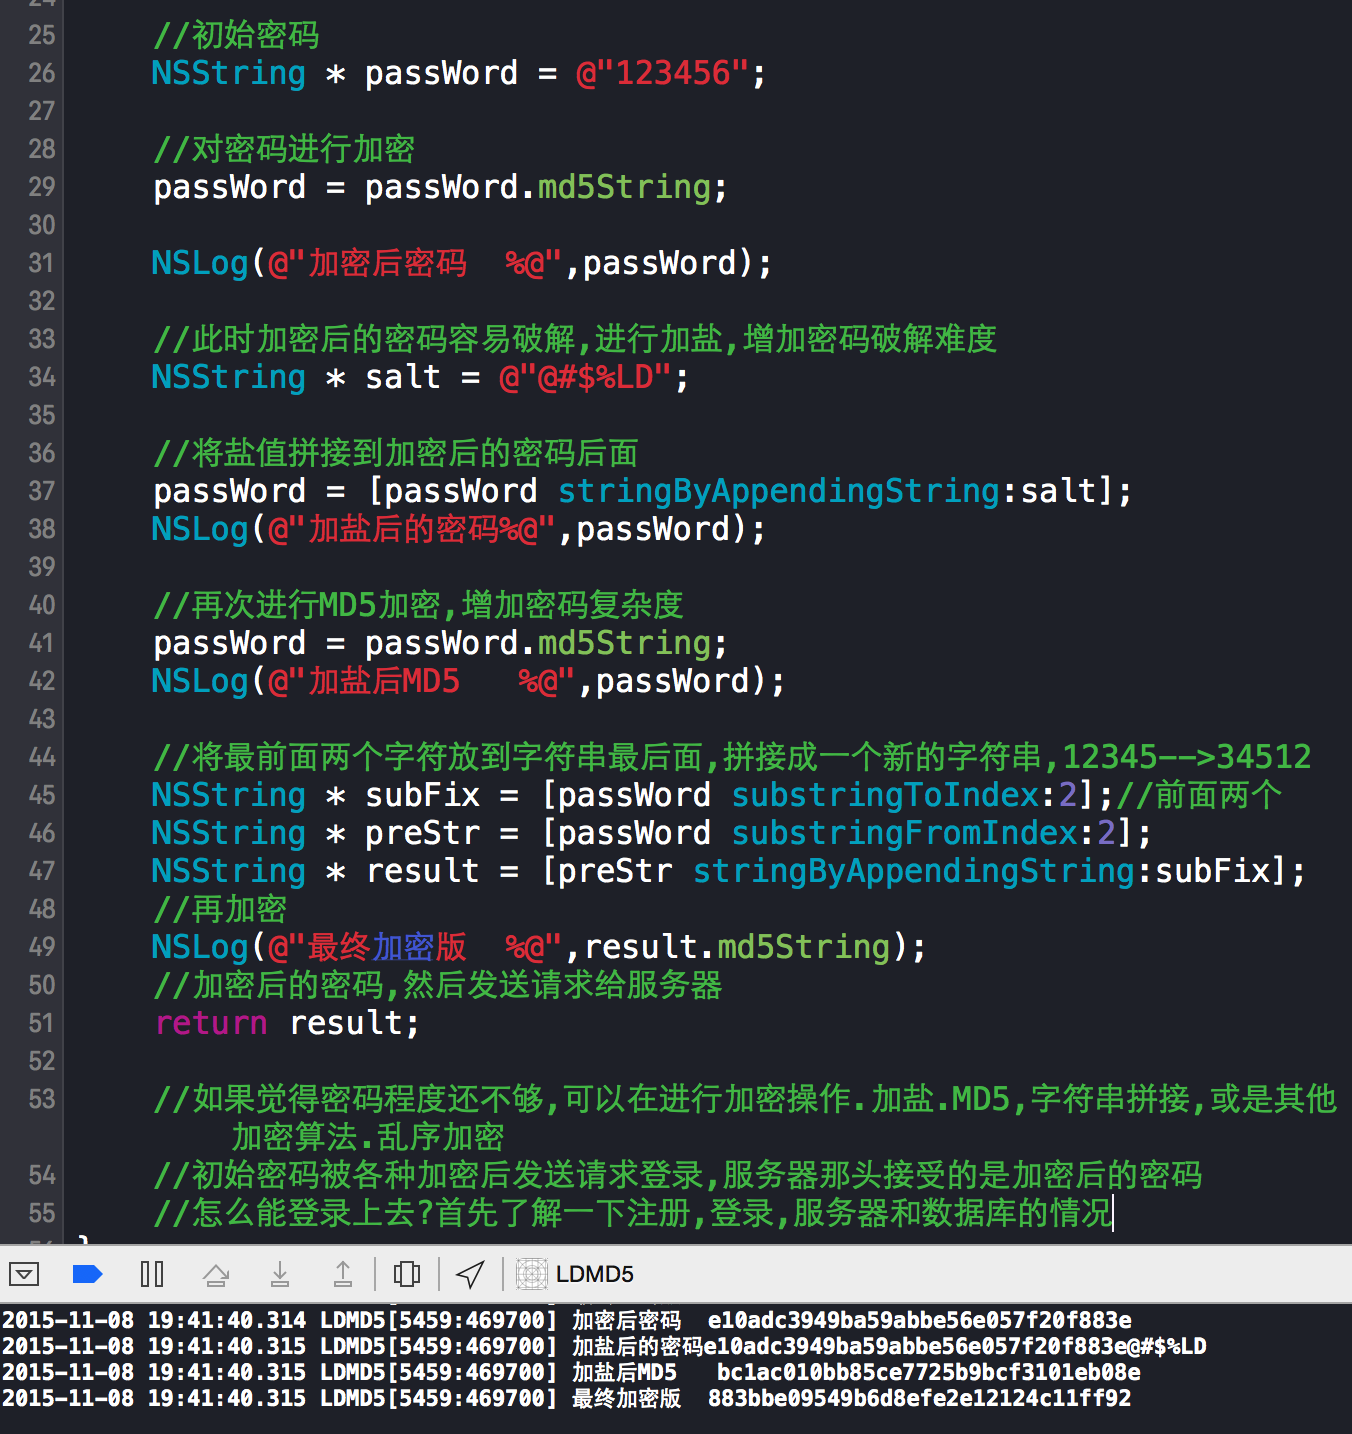Click line number 29 to set a breakpoint
The image size is (1352, 1434).
(42, 187)
